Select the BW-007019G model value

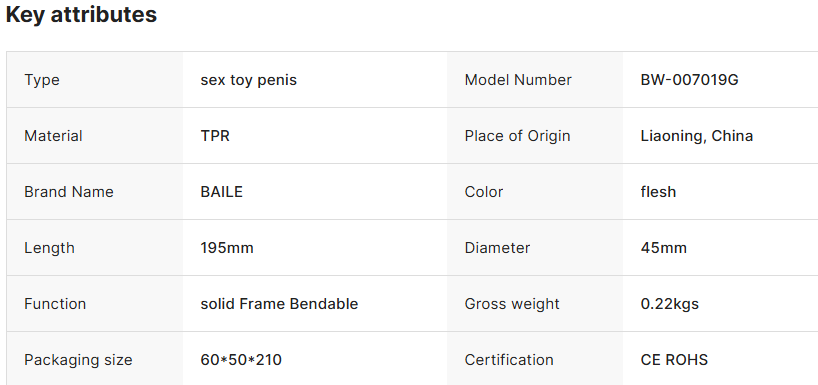coord(689,80)
